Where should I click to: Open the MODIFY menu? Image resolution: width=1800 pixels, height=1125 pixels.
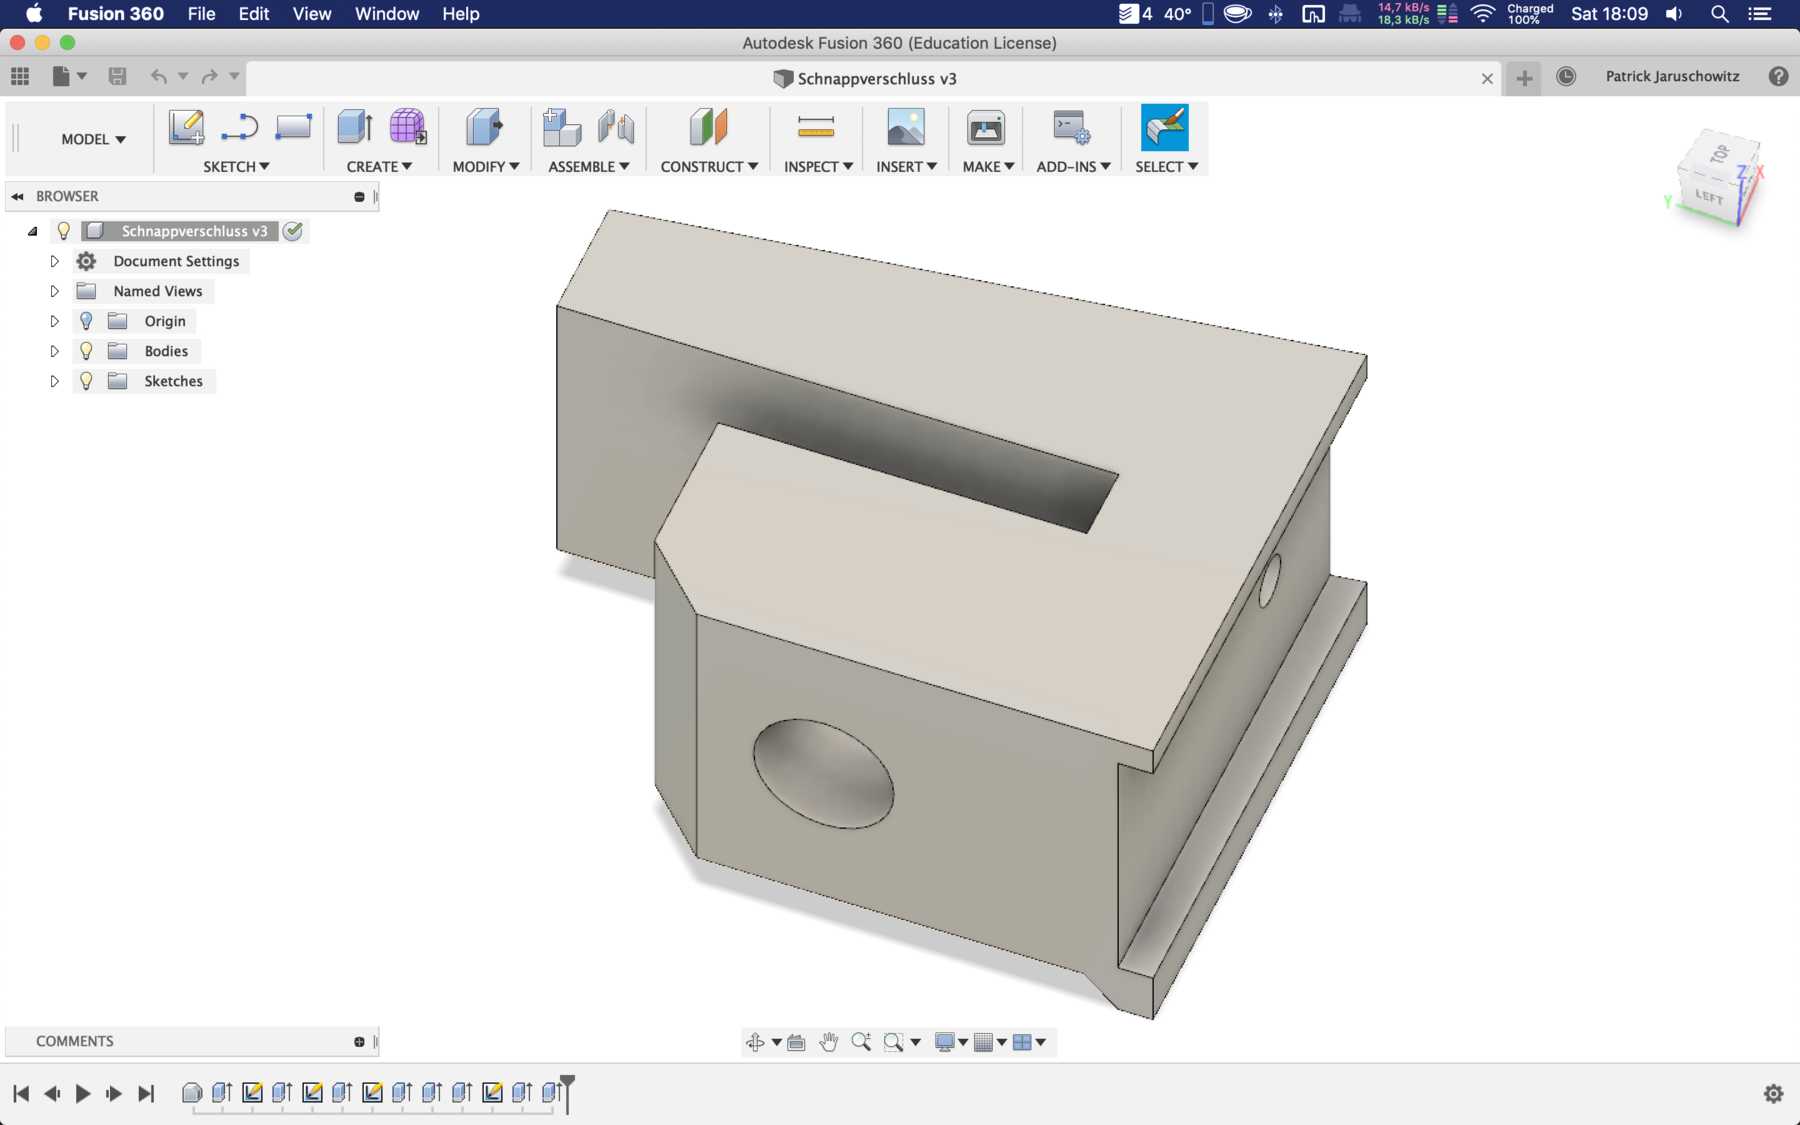pyautogui.click(x=486, y=167)
